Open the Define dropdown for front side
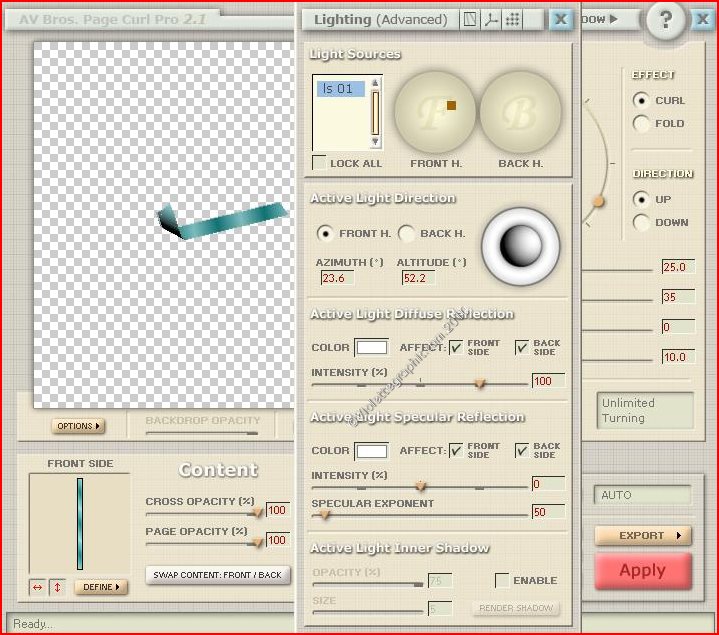The height and width of the screenshot is (635, 719). click(x=101, y=587)
